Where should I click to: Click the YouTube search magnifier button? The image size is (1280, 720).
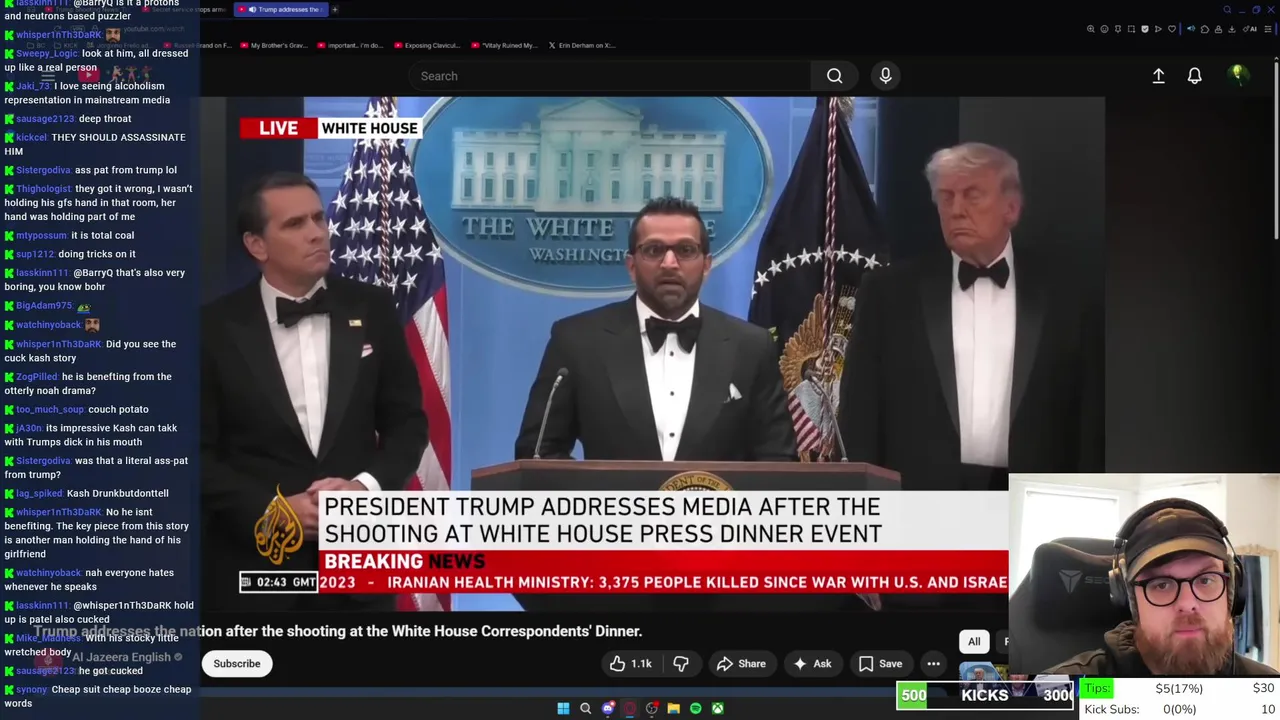(834, 76)
